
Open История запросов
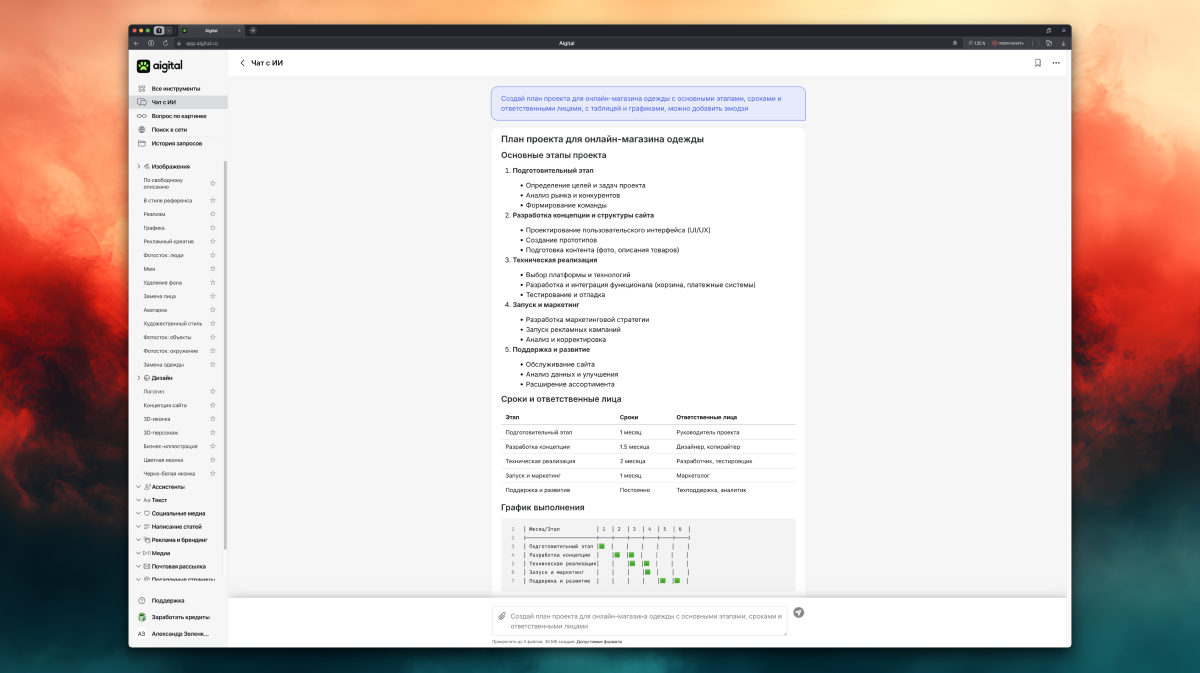point(170,143)
